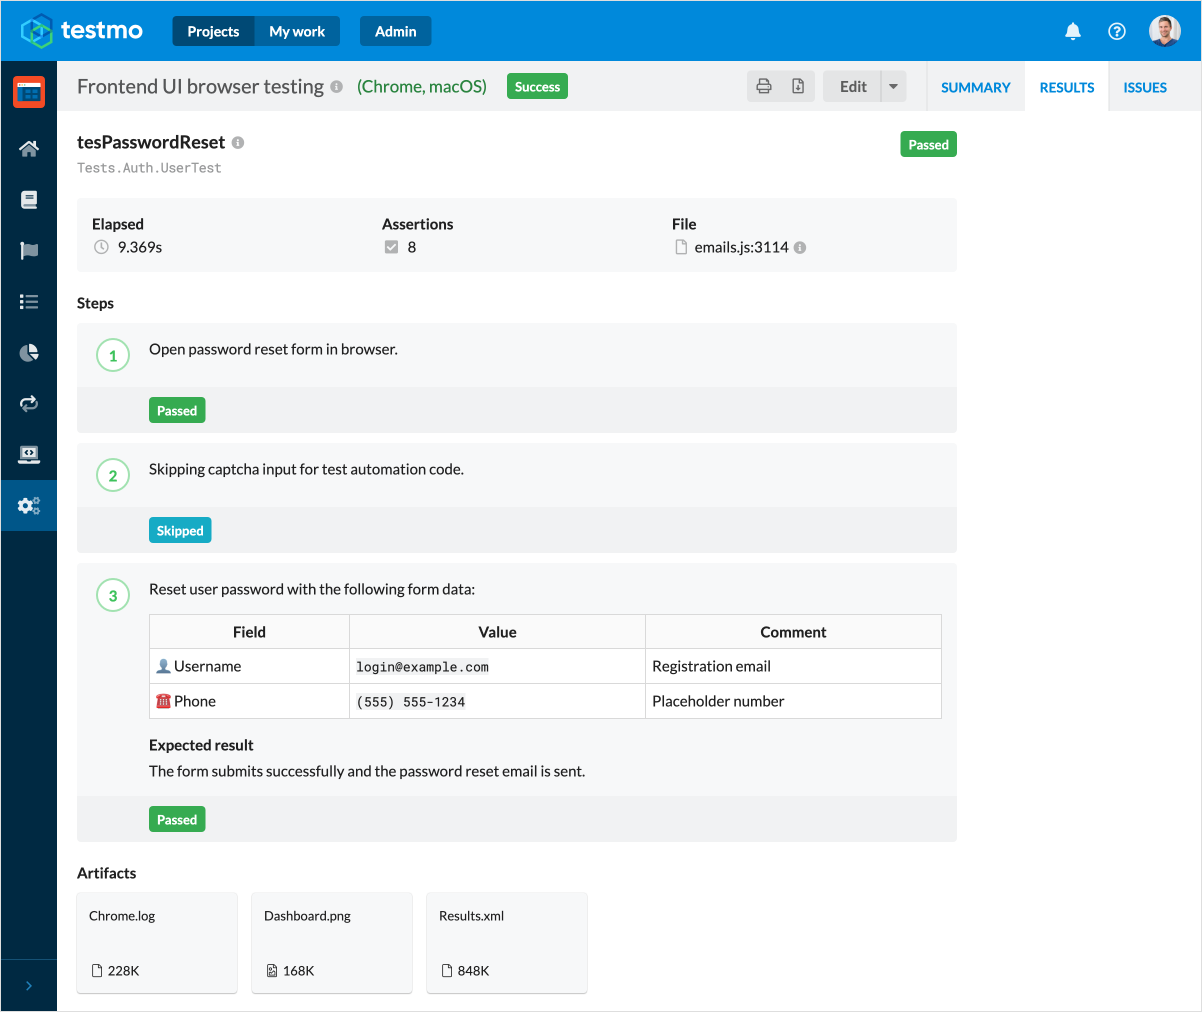Click the export download icon button

pos(798,86)
